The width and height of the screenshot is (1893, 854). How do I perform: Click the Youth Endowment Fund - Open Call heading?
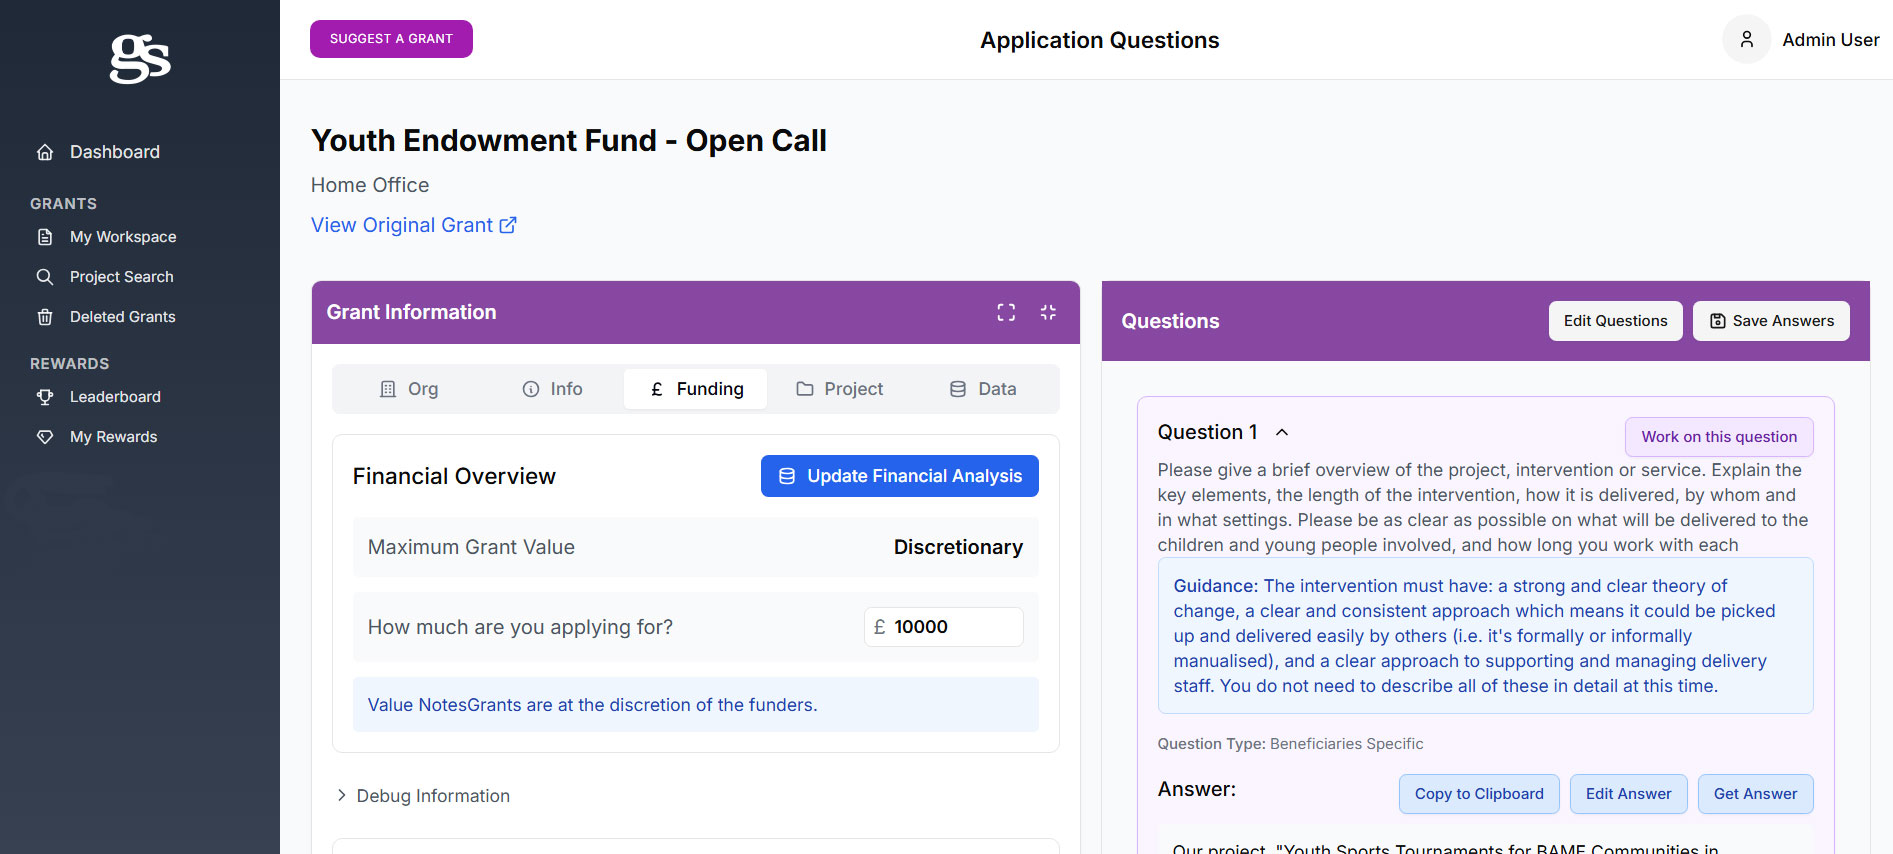568,141
